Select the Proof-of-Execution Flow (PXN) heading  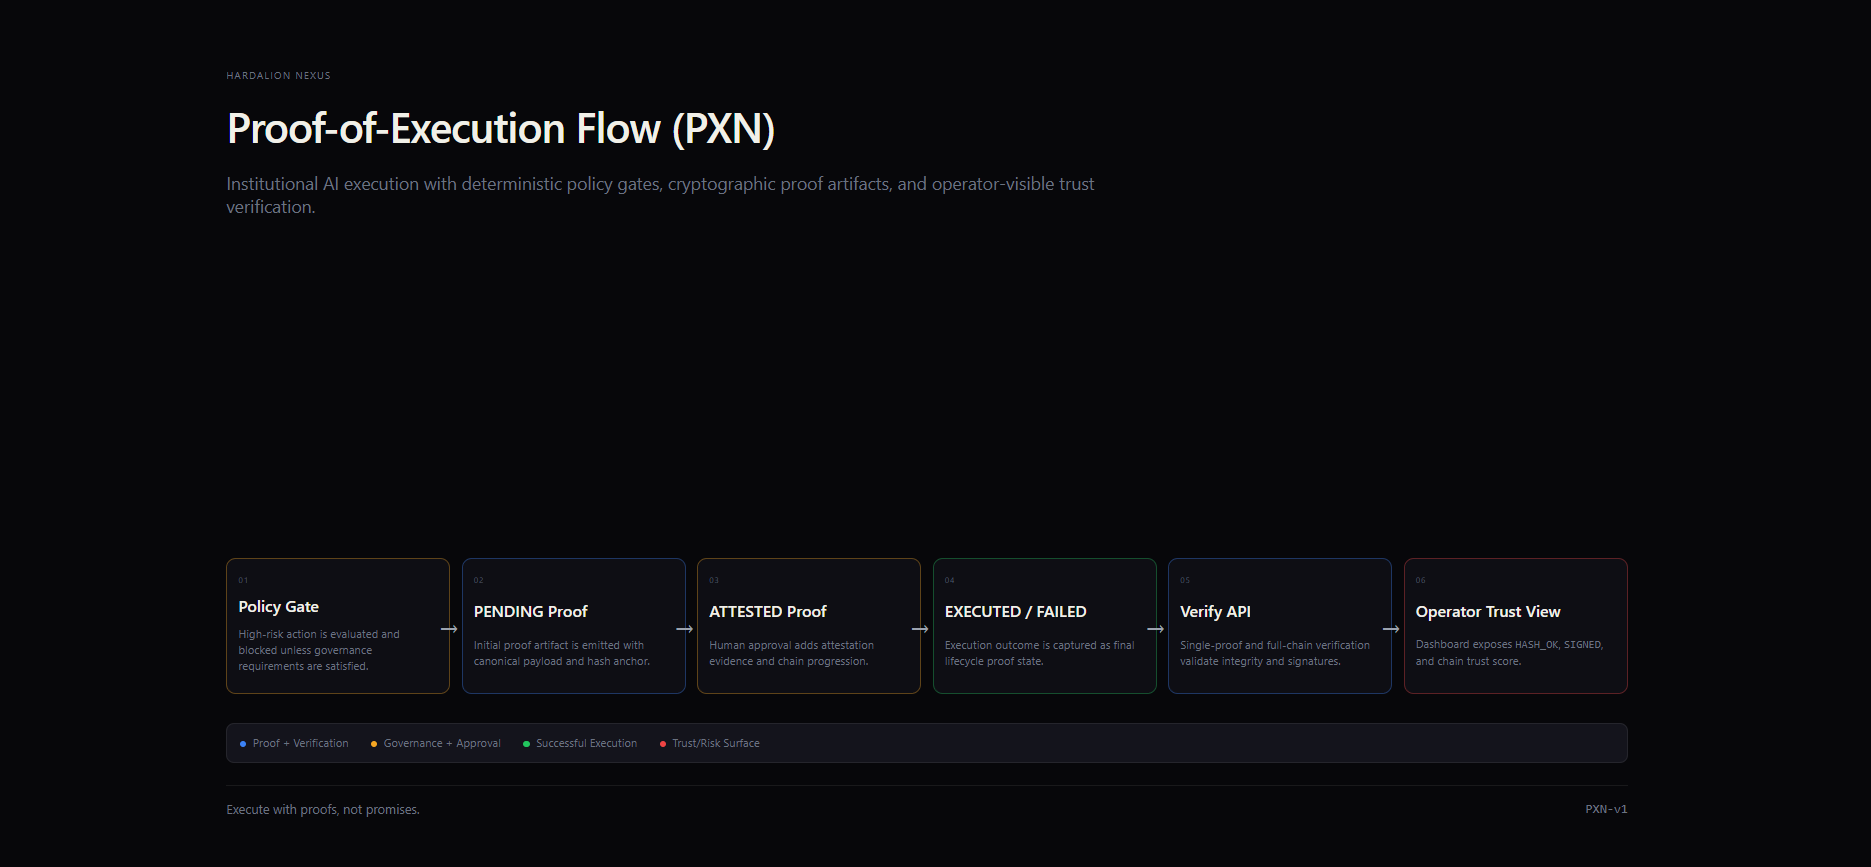coord(501,129)
